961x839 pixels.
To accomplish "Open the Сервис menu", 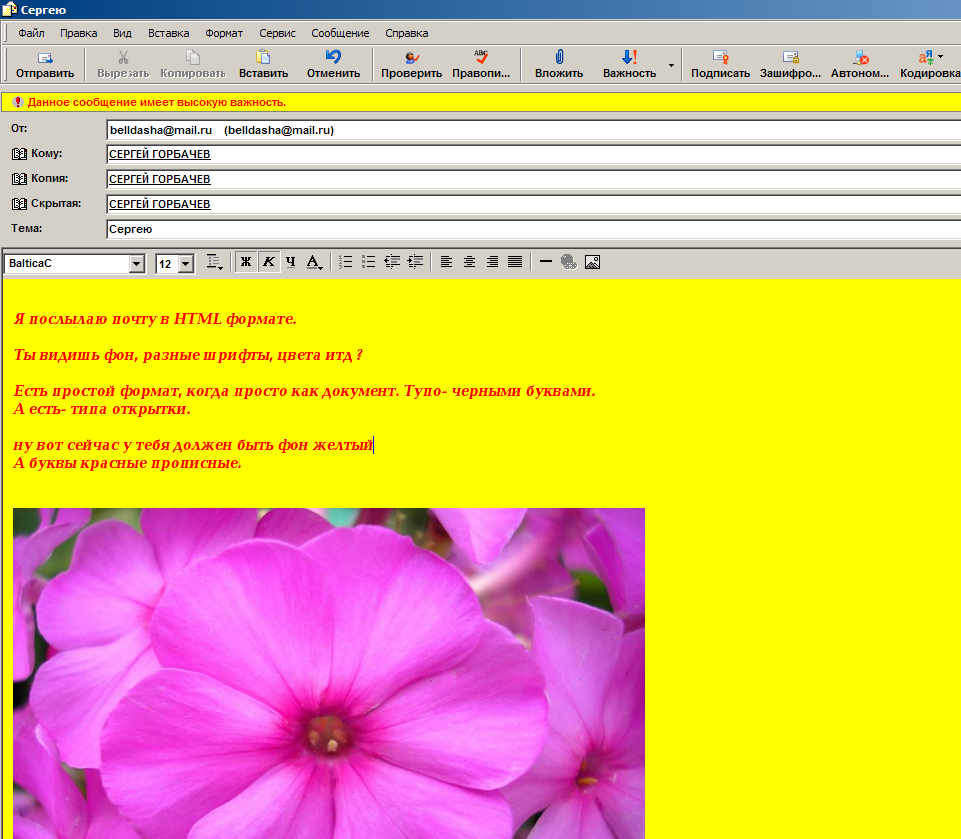I will [277, 33].
